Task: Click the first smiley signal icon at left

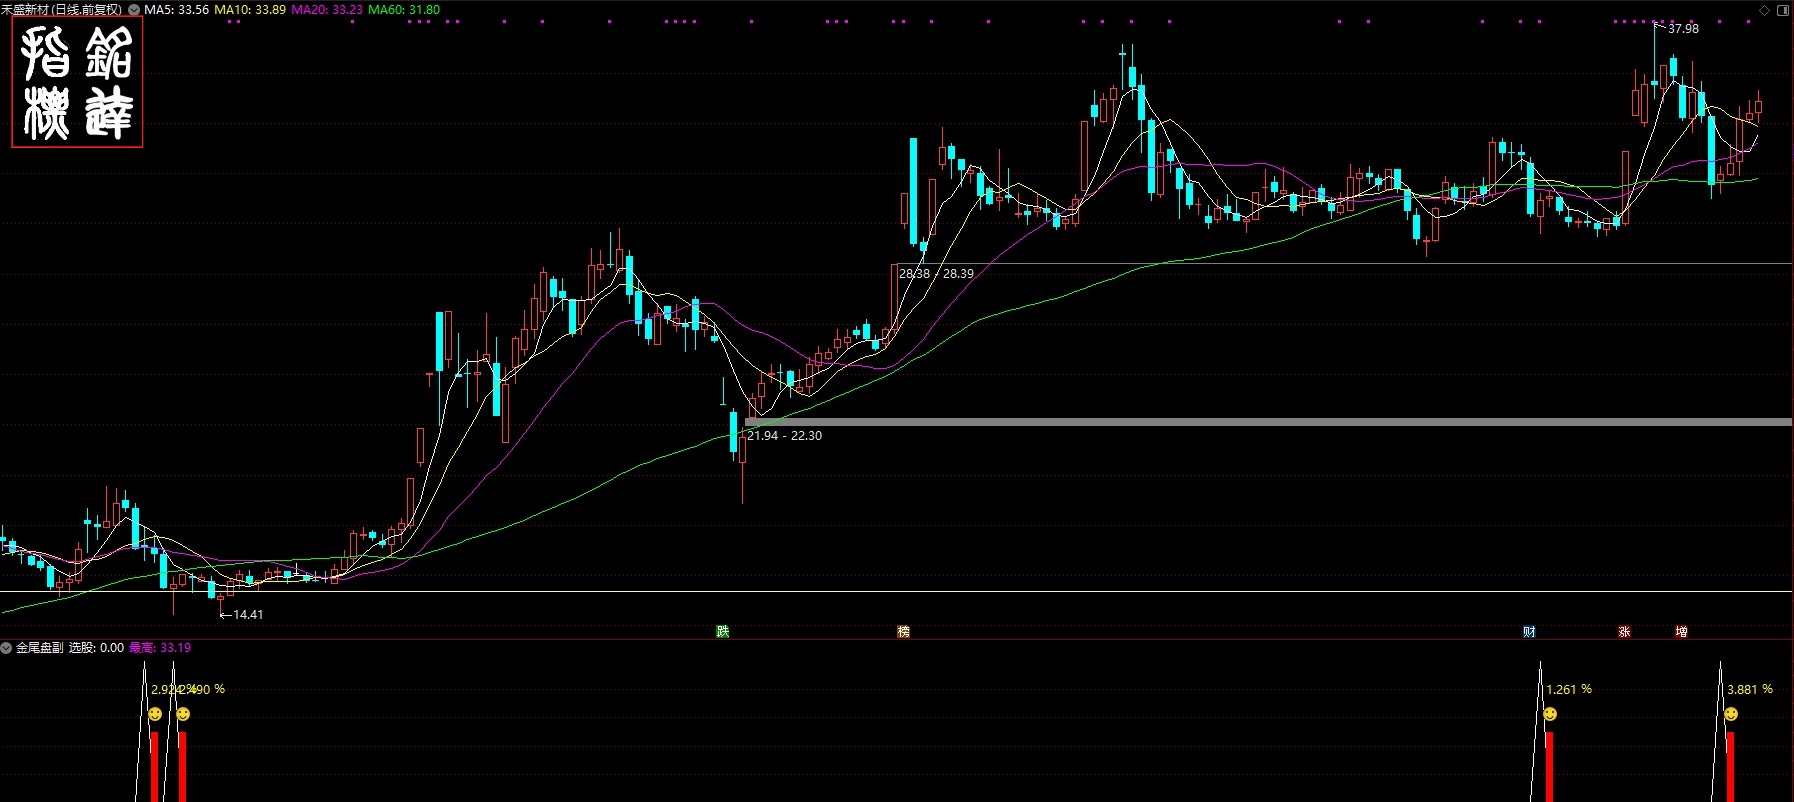Action: pyautogui.click(x=155, y=714)
